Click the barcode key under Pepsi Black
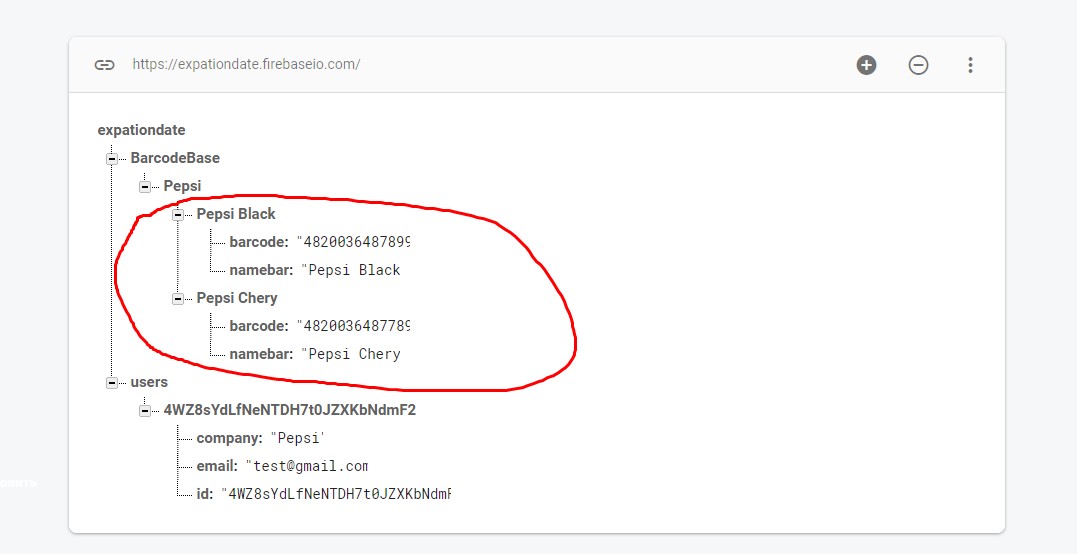The image size is (1077, 554). pos(259,242)
